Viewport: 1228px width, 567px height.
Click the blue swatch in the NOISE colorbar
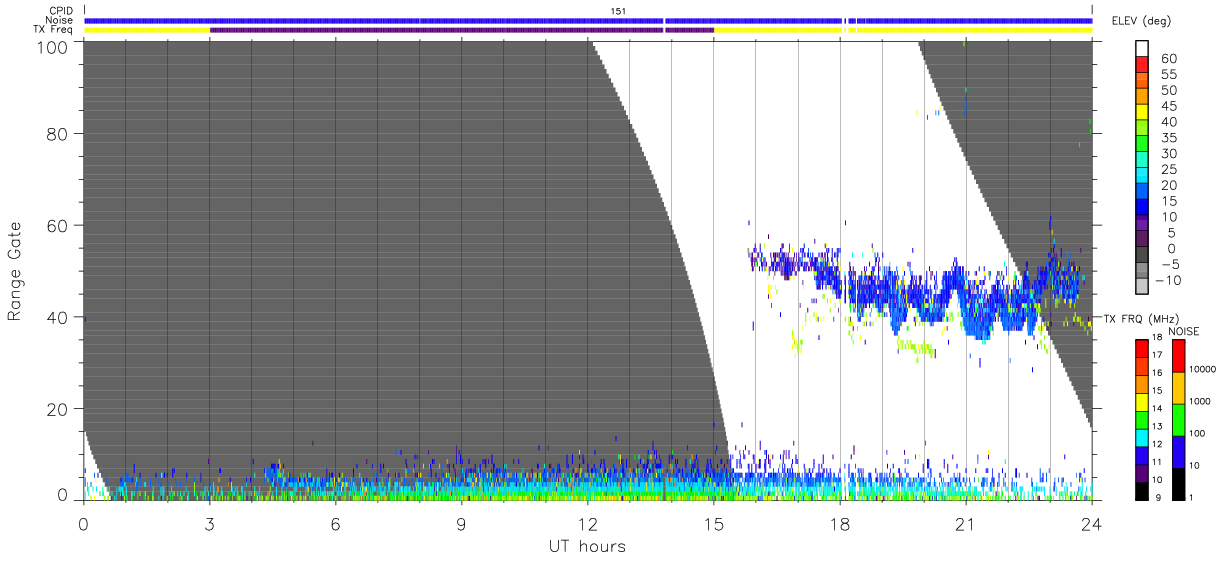point(1178,452)
